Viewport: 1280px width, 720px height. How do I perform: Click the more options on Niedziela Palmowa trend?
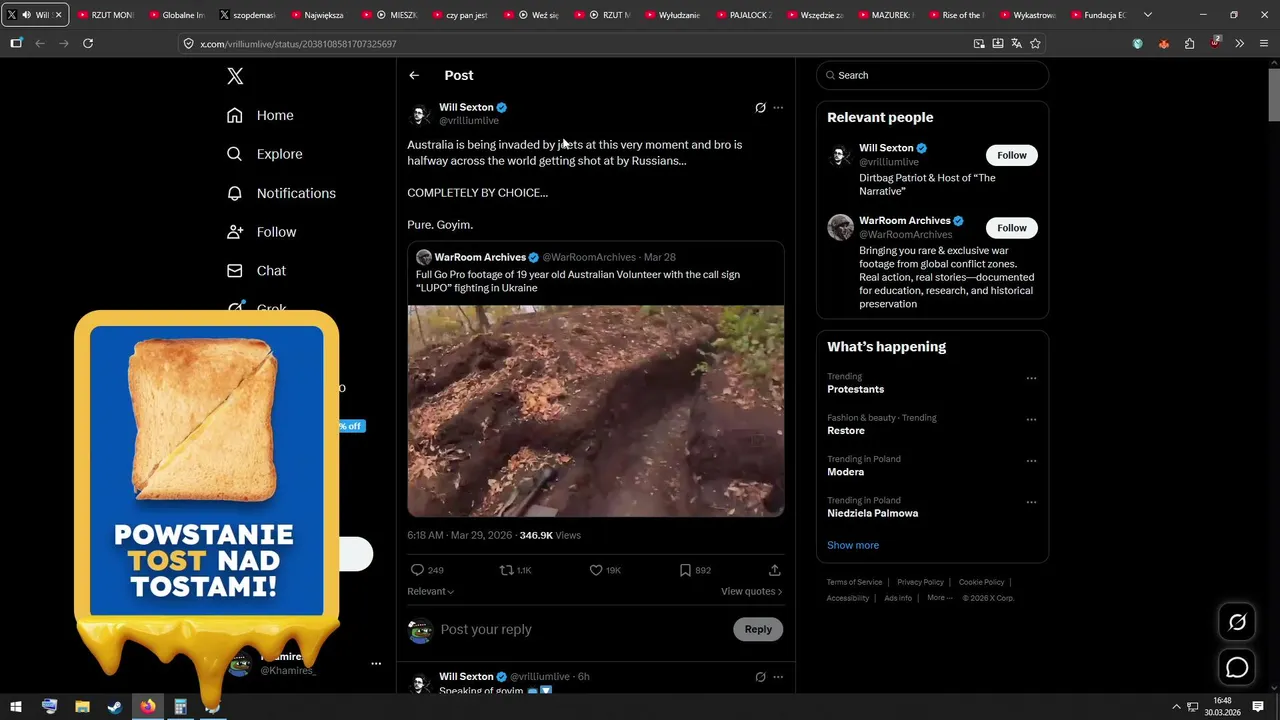point(1031,502)
